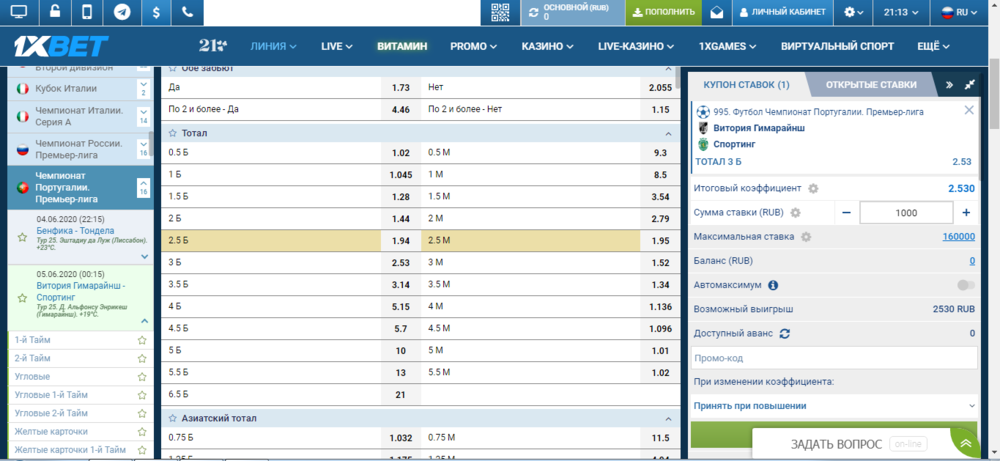Viewport: 1000px width, 461px height.
Task: Expand Бенфика - Тондела match details
Action: 144,257
